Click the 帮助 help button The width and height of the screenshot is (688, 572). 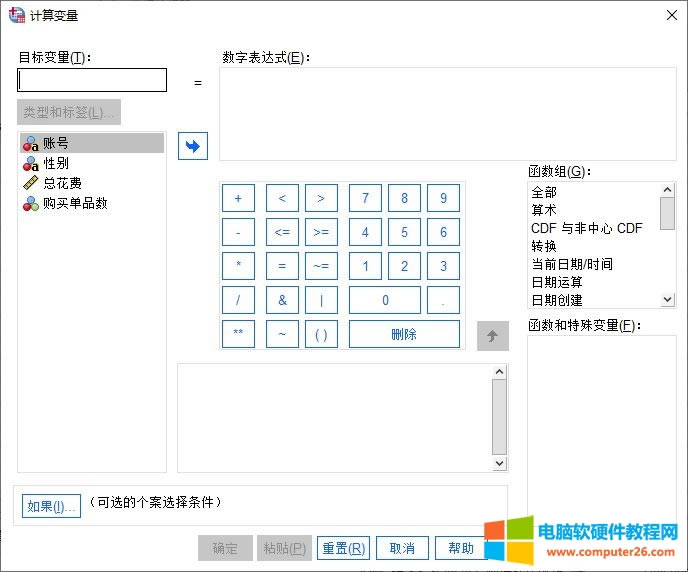coord(461,548)
